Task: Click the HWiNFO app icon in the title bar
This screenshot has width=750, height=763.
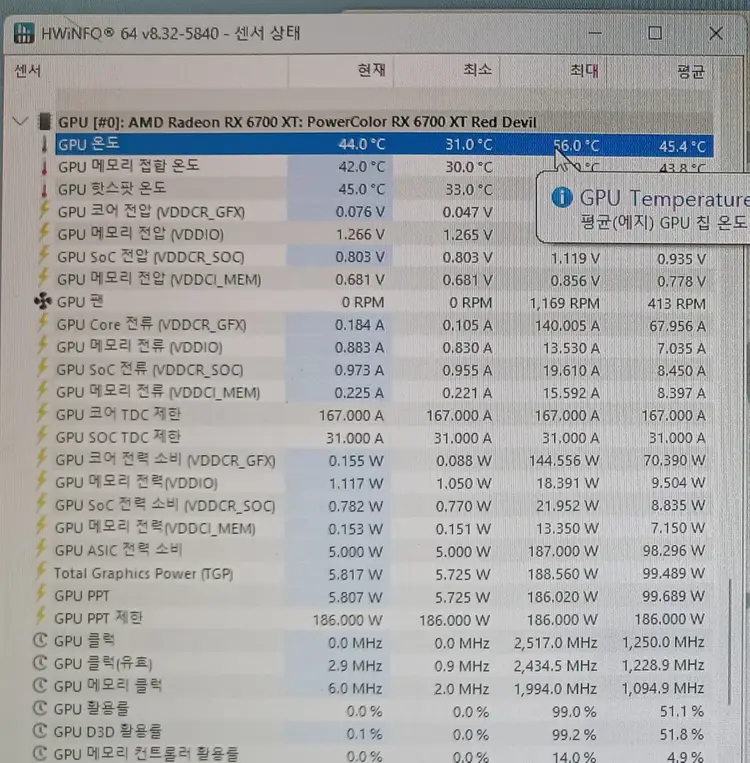Action: [24, 33]
